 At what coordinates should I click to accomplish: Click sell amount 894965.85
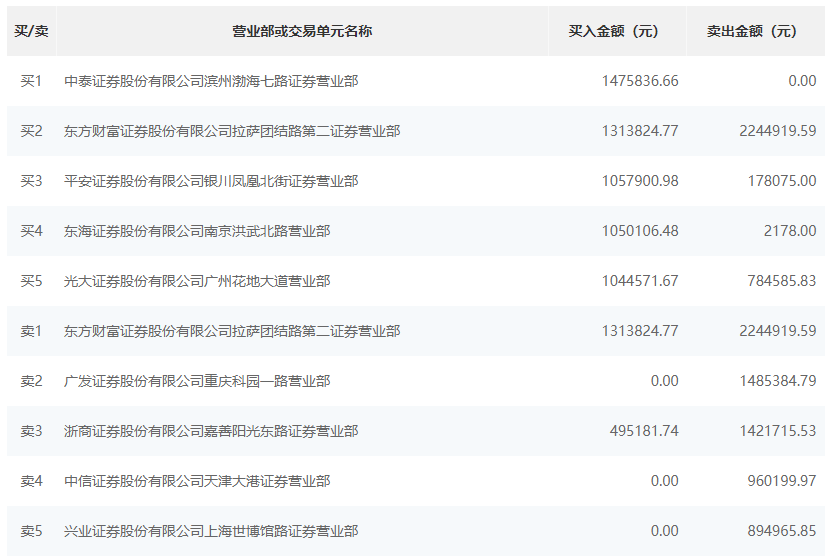point(782,531)
